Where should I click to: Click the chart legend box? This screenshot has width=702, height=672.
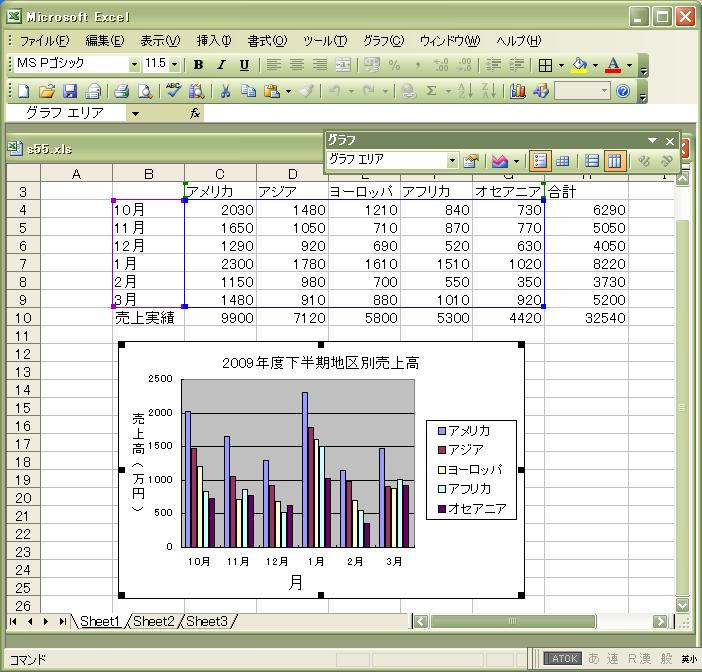471,470
